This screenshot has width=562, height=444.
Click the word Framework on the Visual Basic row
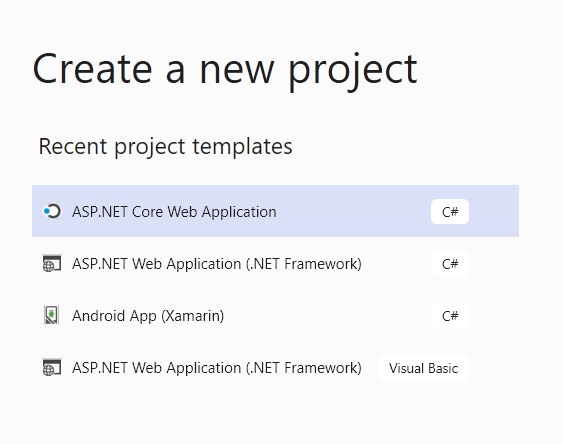click(323, 368)
